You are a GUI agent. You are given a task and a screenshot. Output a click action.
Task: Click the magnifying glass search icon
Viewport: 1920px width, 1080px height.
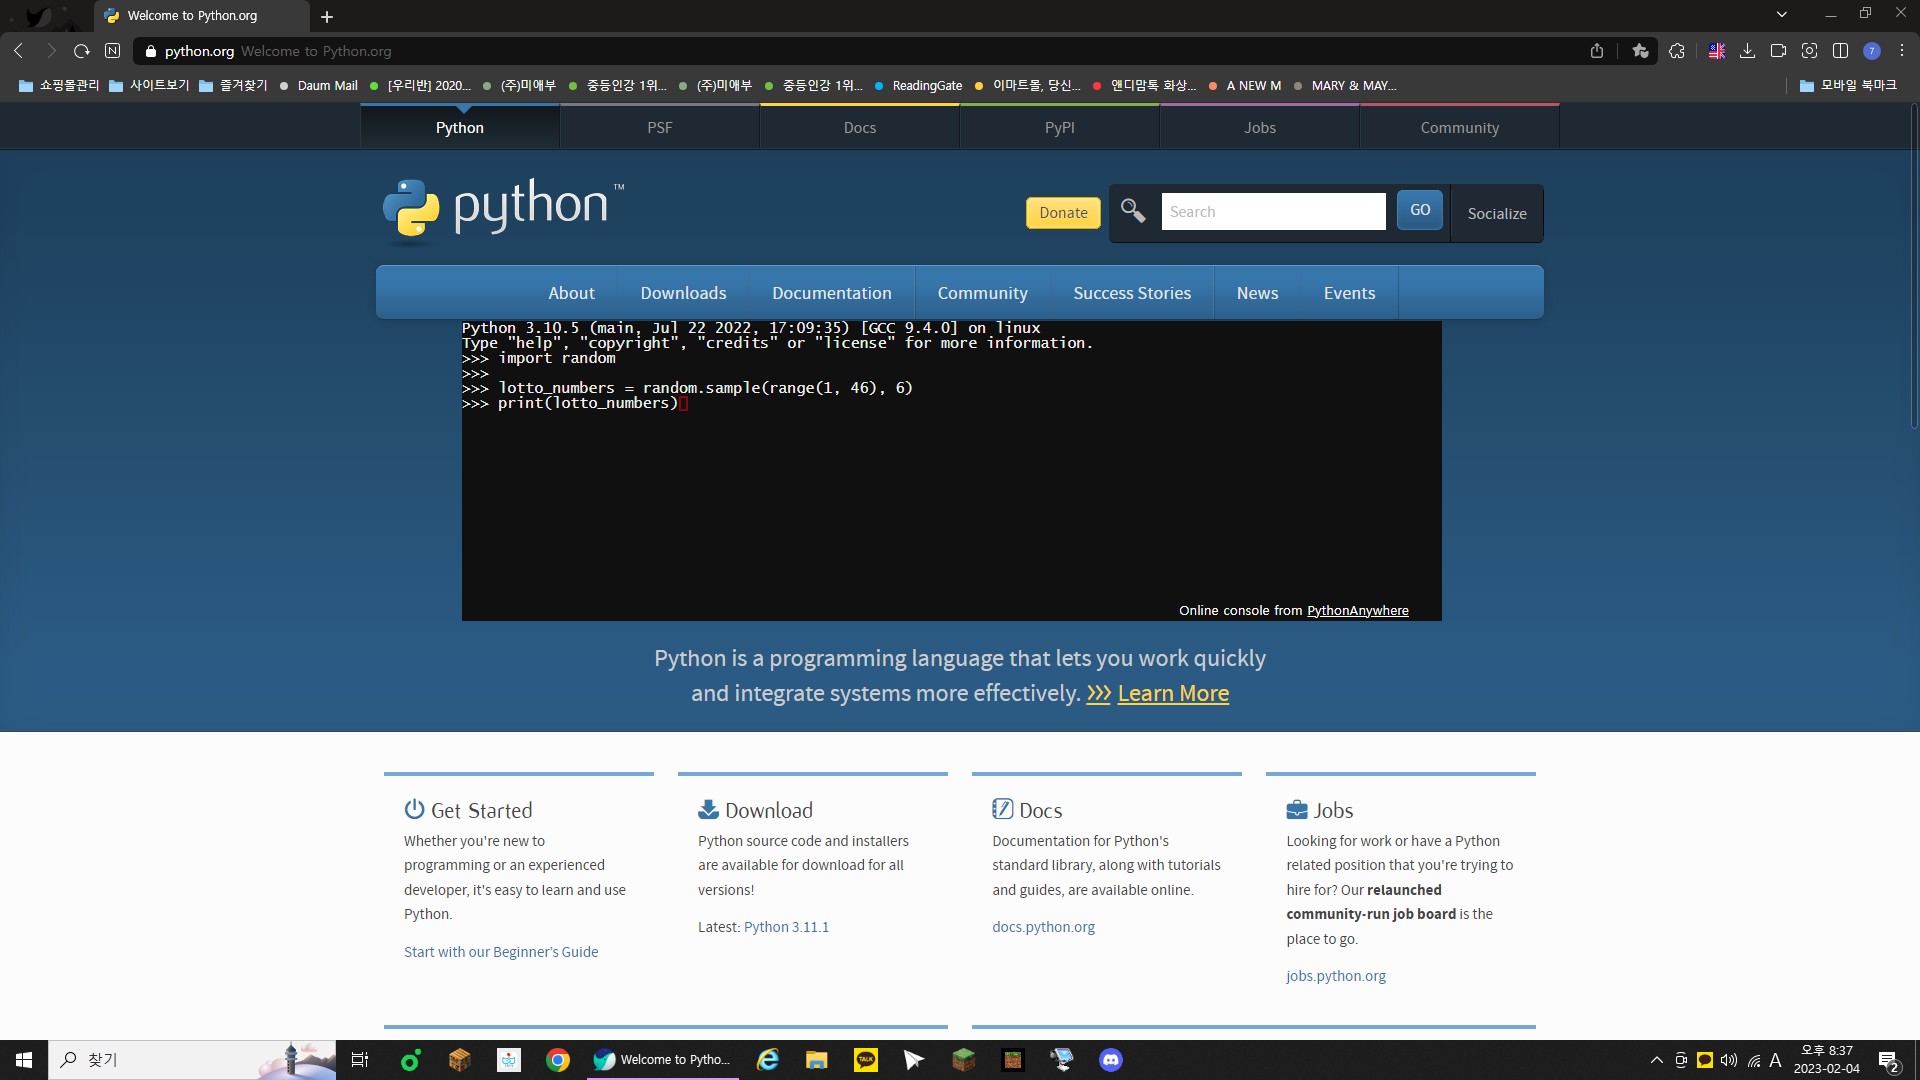coord(1133,211)
